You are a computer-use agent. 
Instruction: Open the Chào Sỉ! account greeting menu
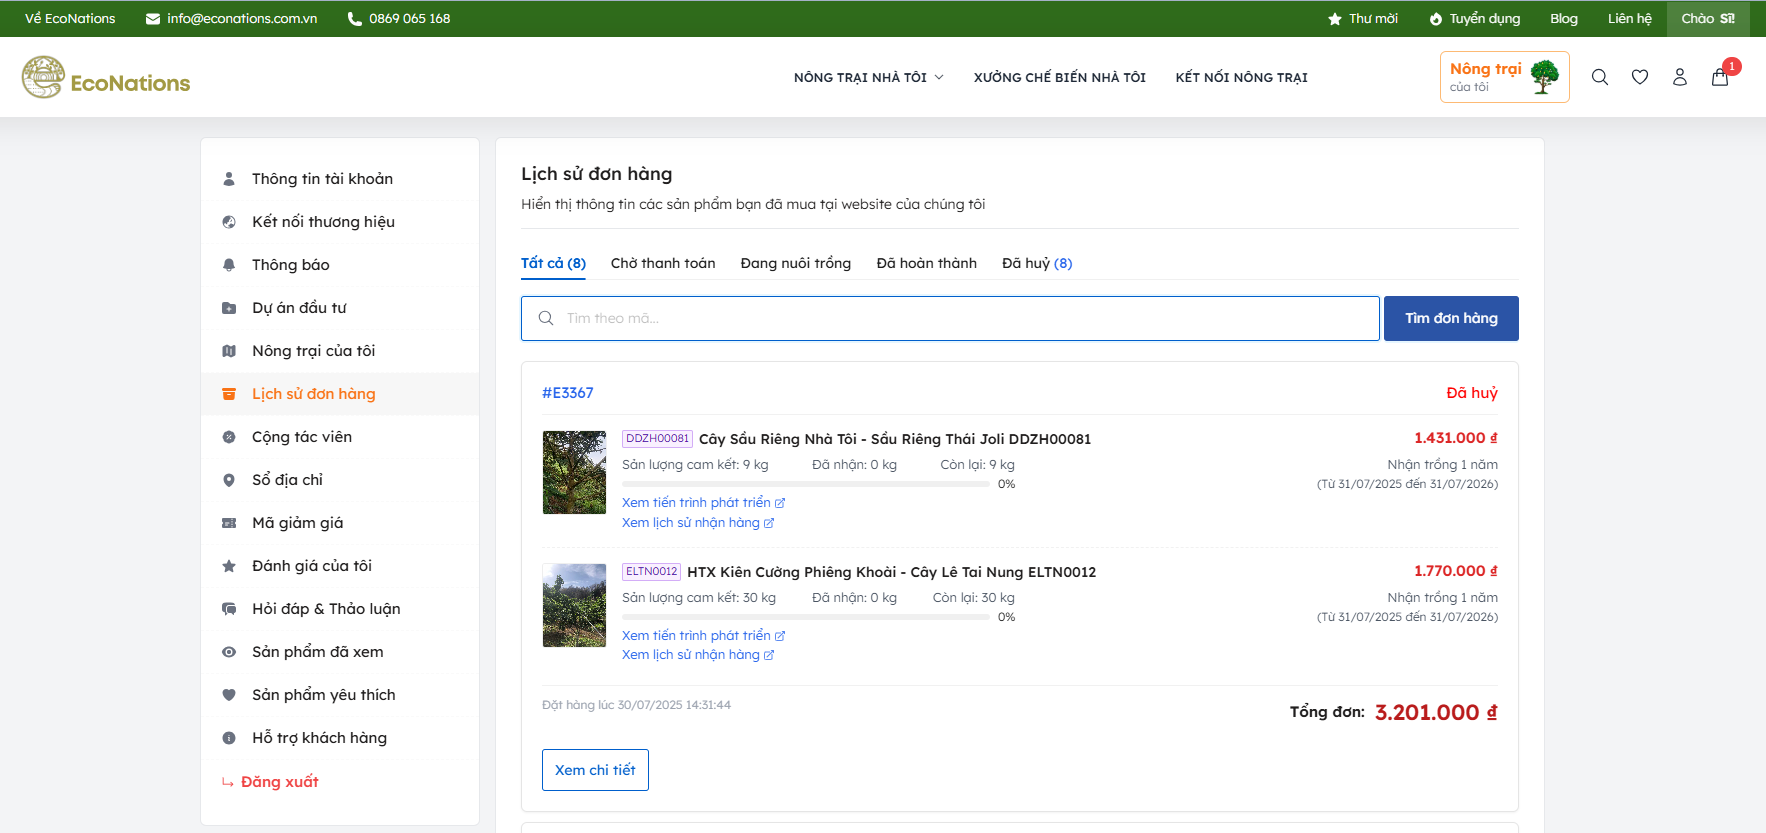click(1707, 18)
